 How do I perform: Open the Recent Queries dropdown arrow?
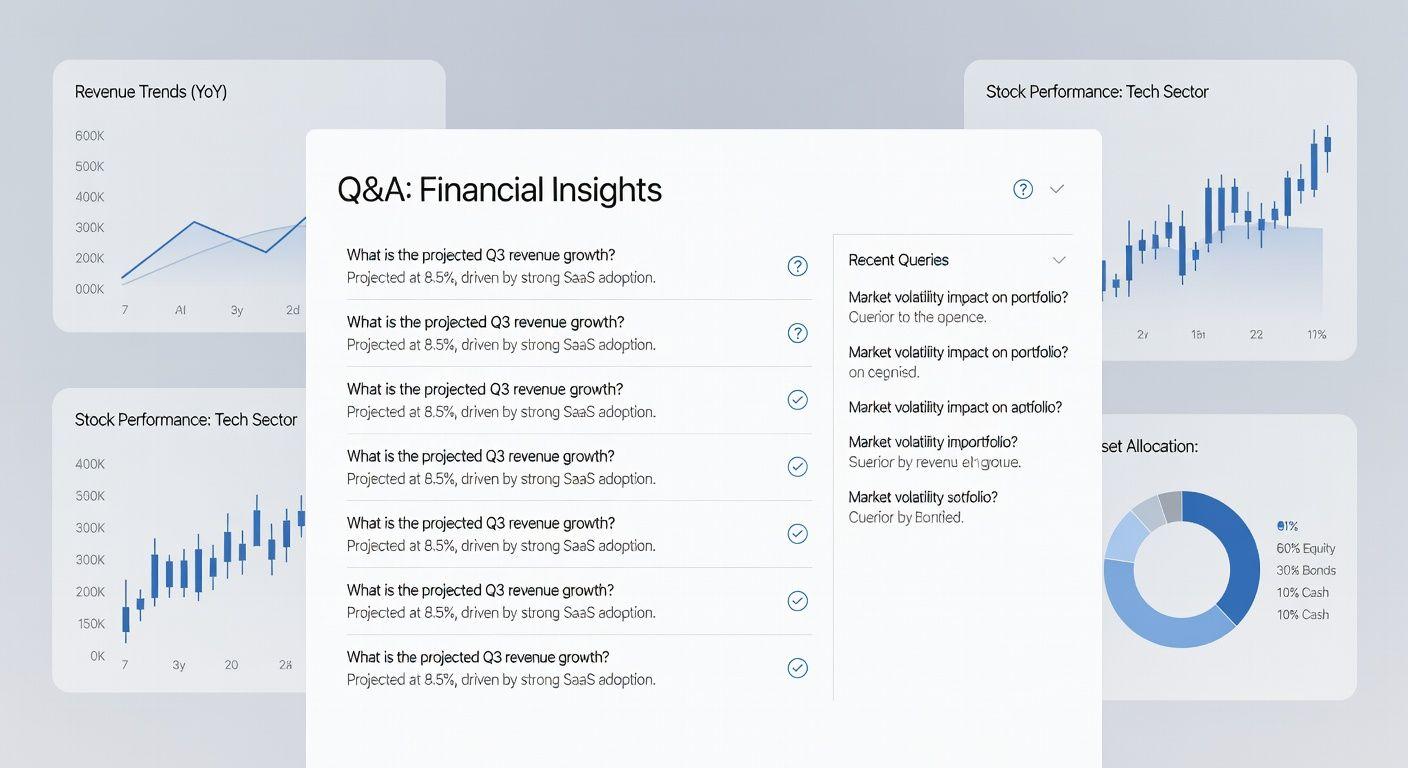pos(1058,260)
